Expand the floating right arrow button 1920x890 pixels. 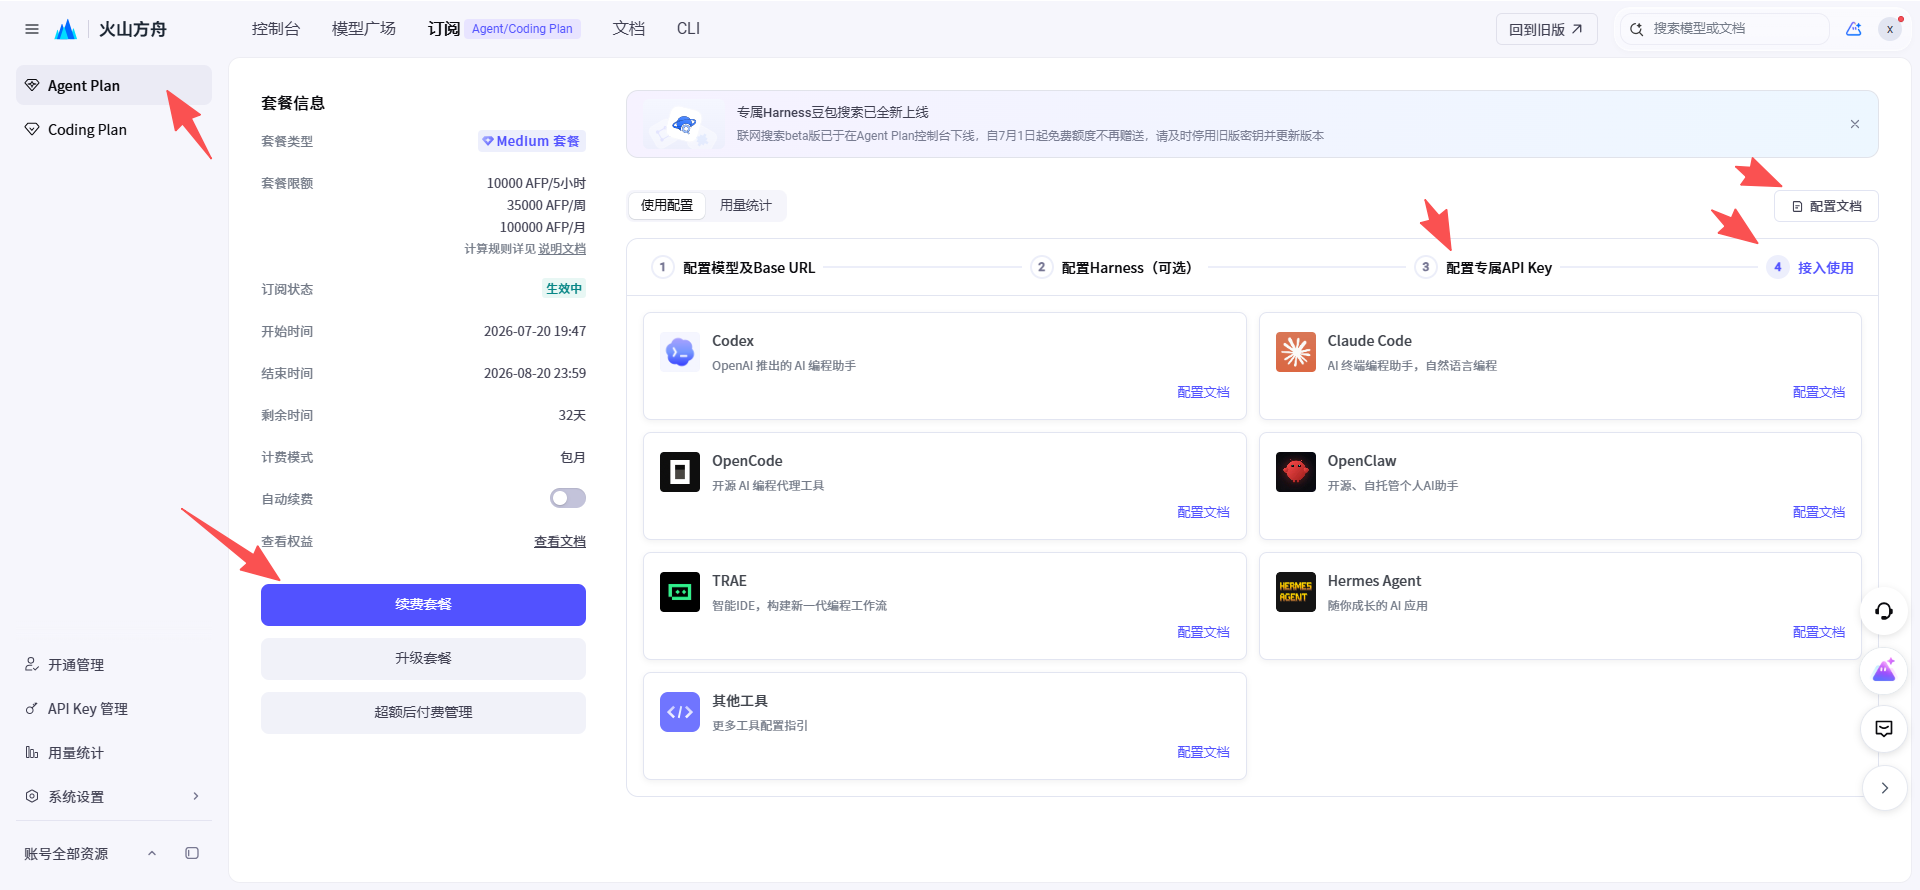[x=1884, y=788]
